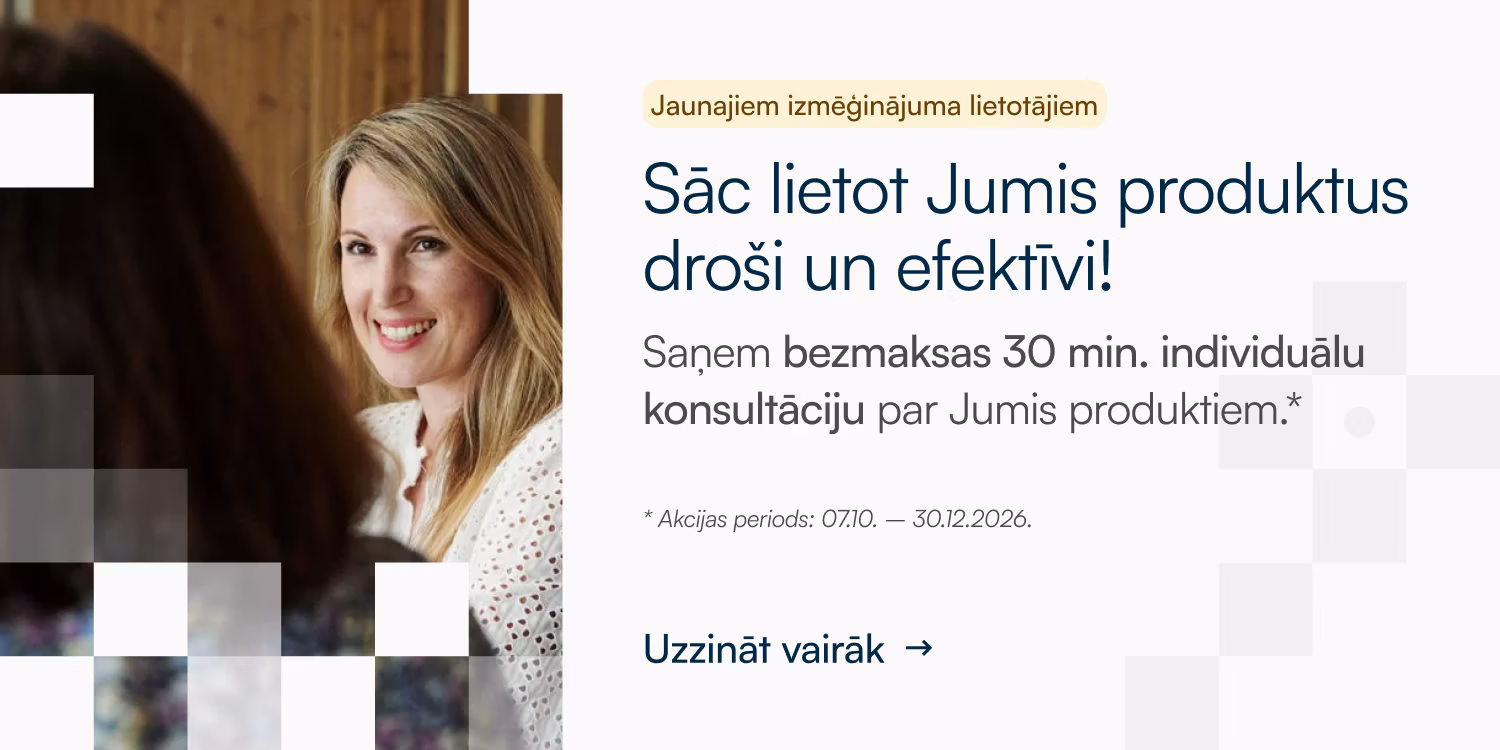Select the 'Jaunajiem izmēģinājuma lietotājiem' badge
1500x750 pixels.
click(x=874, y=105)
